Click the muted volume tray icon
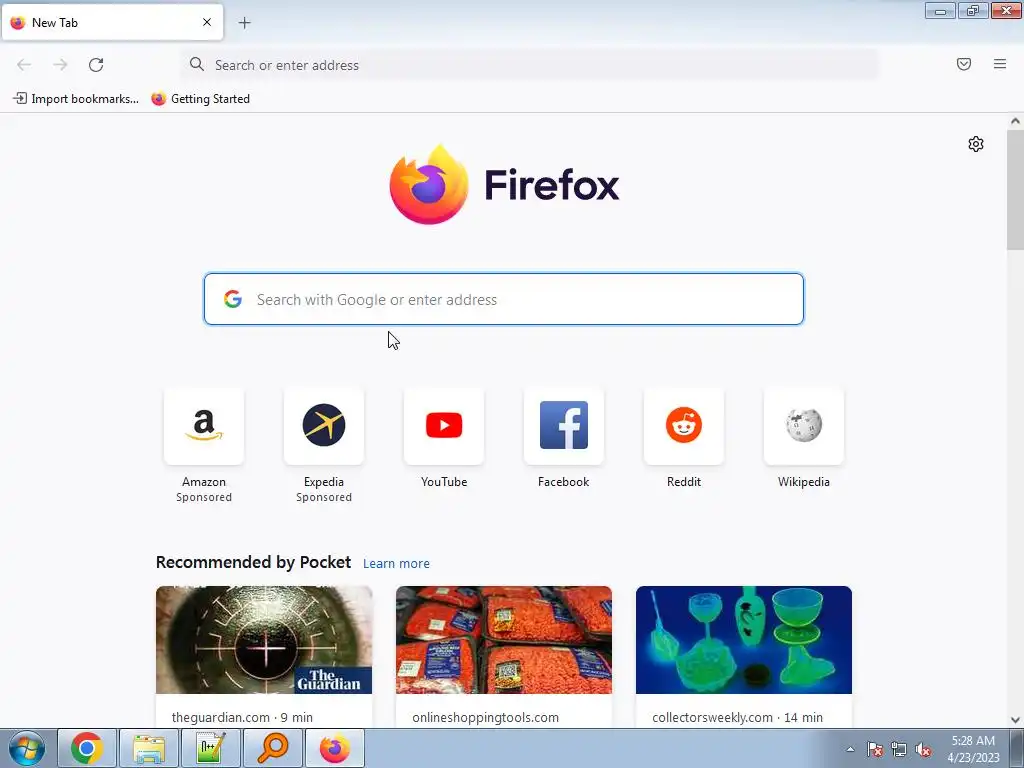The height and width of the screenshot is (768, 1024). click(x=923, y=750)
